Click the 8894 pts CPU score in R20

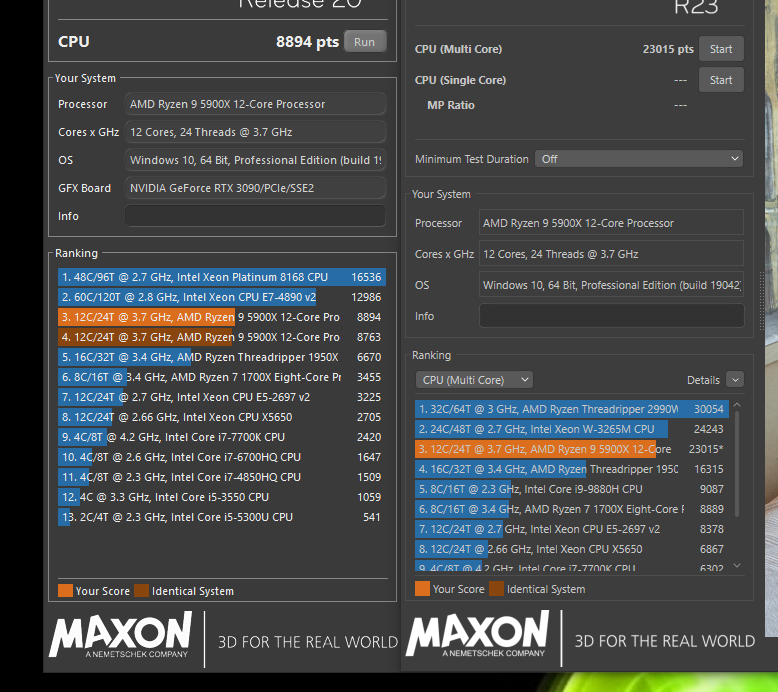[307, 42]
